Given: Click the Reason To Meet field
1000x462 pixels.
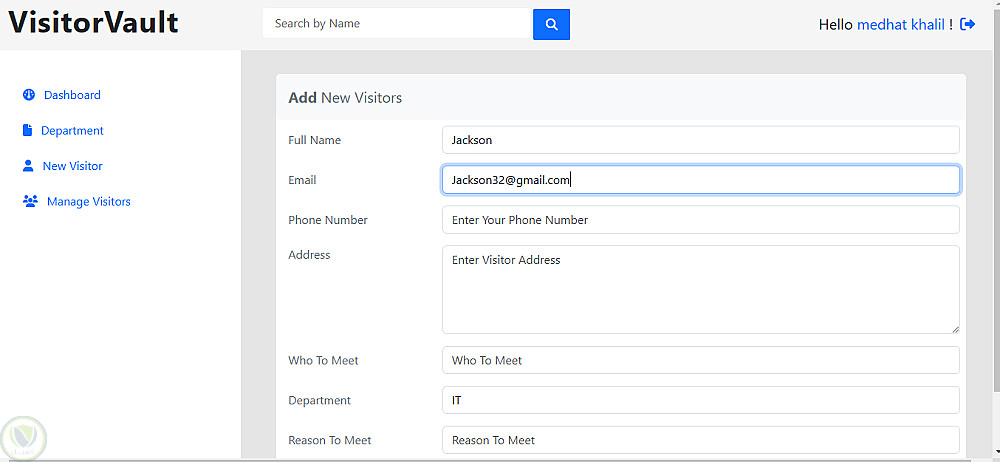Looking at the screenshot, I should tap(700, 440).
